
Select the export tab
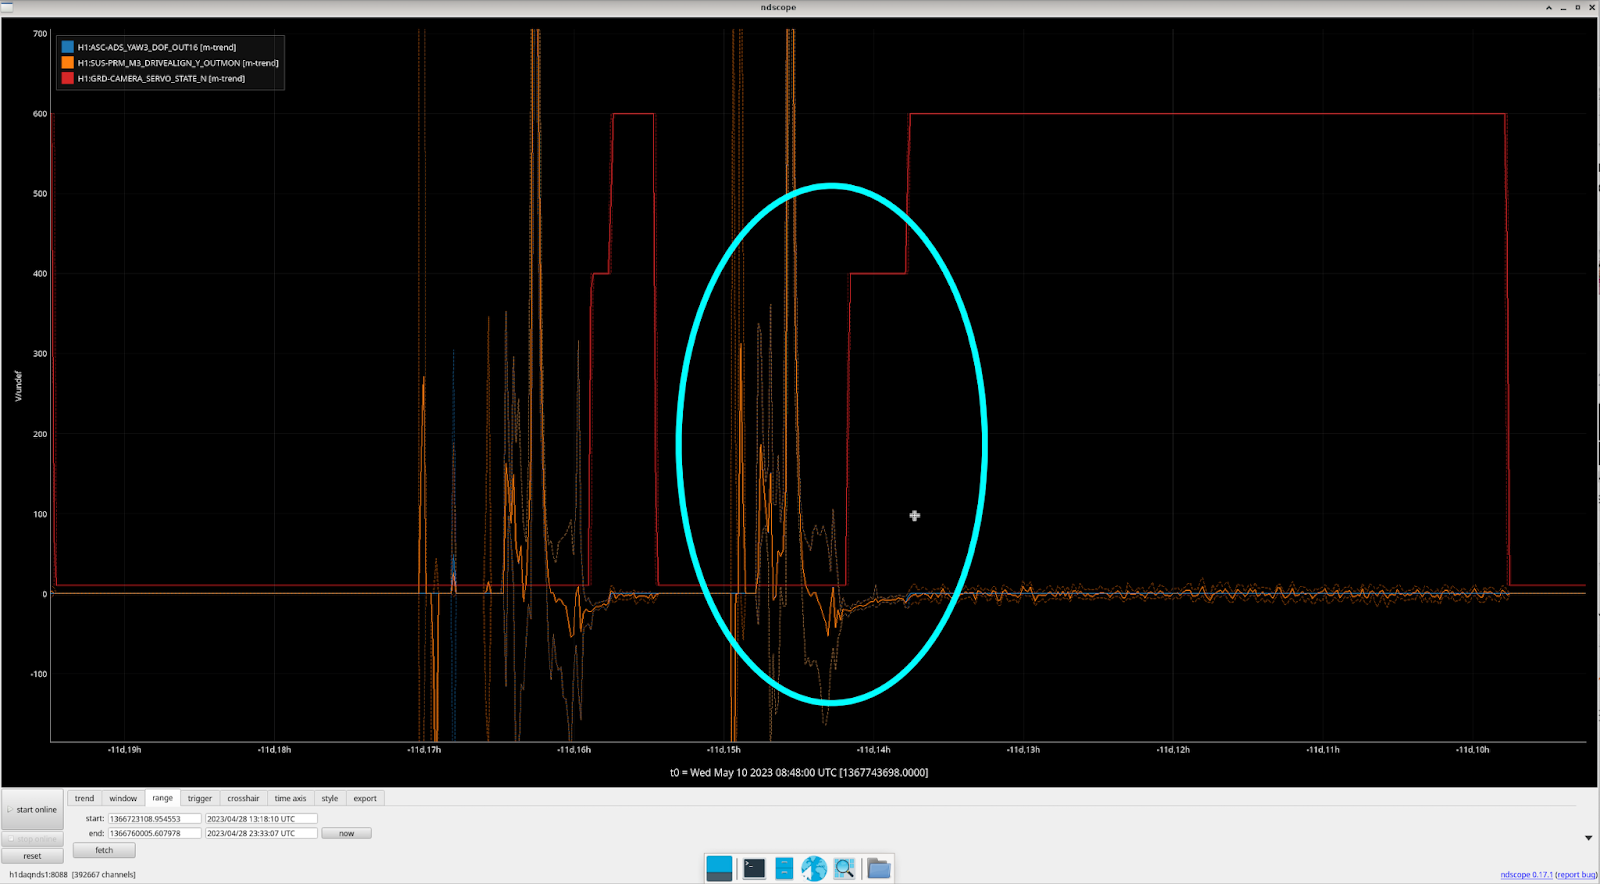(365, 798)
